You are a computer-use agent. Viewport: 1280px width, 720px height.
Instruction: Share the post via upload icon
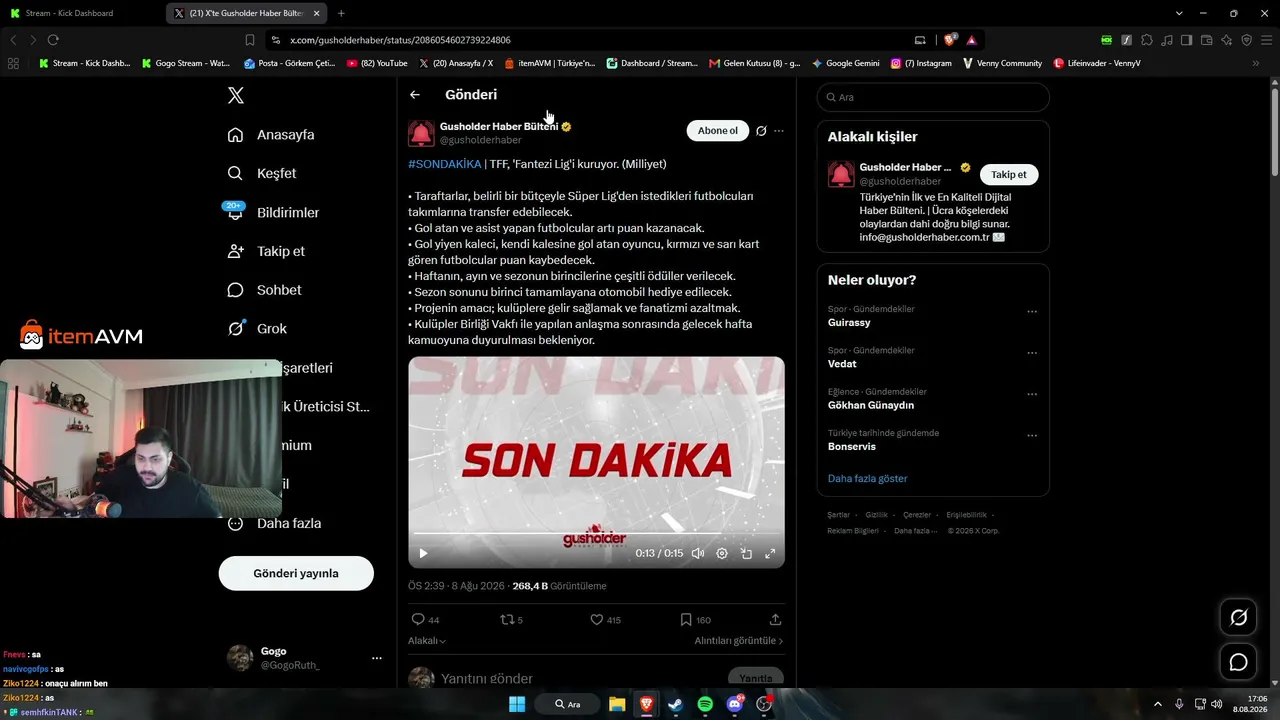pyautogui.click(x=775, y=620)
